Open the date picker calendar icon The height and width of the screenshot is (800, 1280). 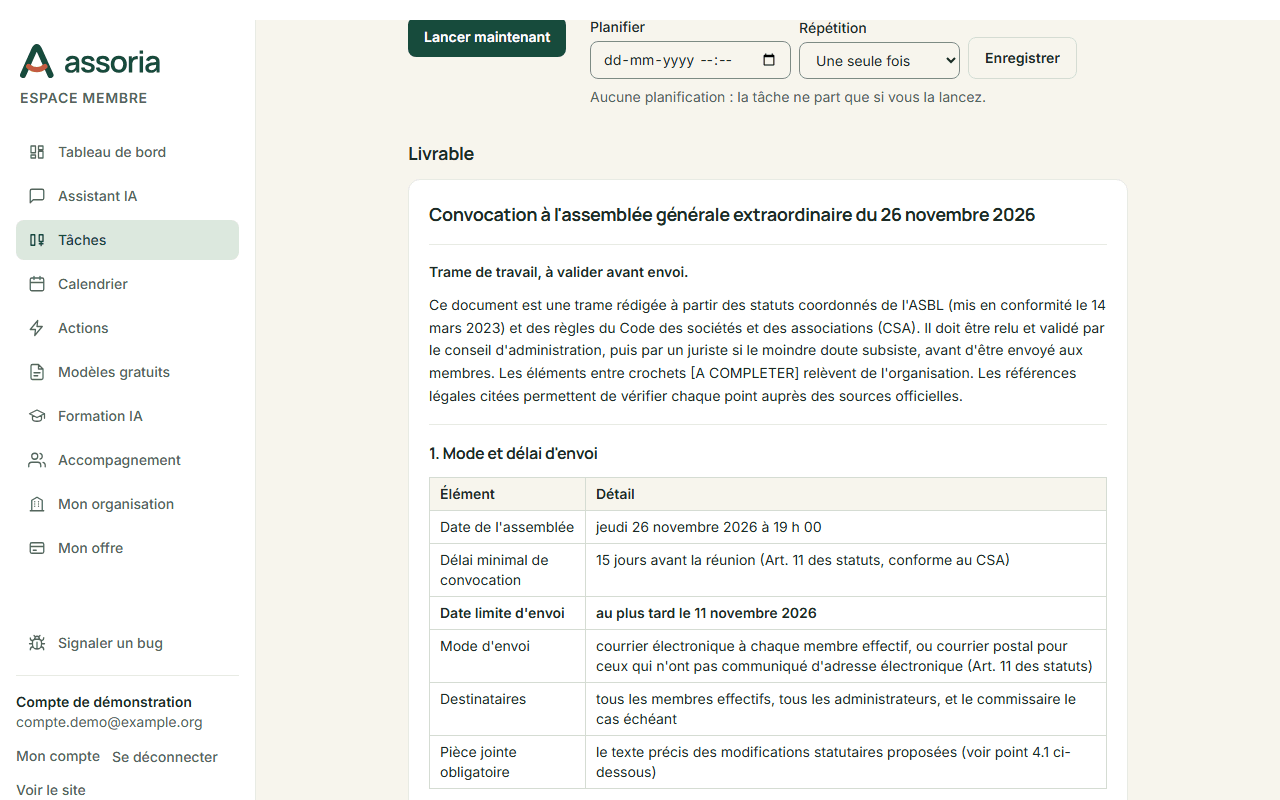[769, 60]
